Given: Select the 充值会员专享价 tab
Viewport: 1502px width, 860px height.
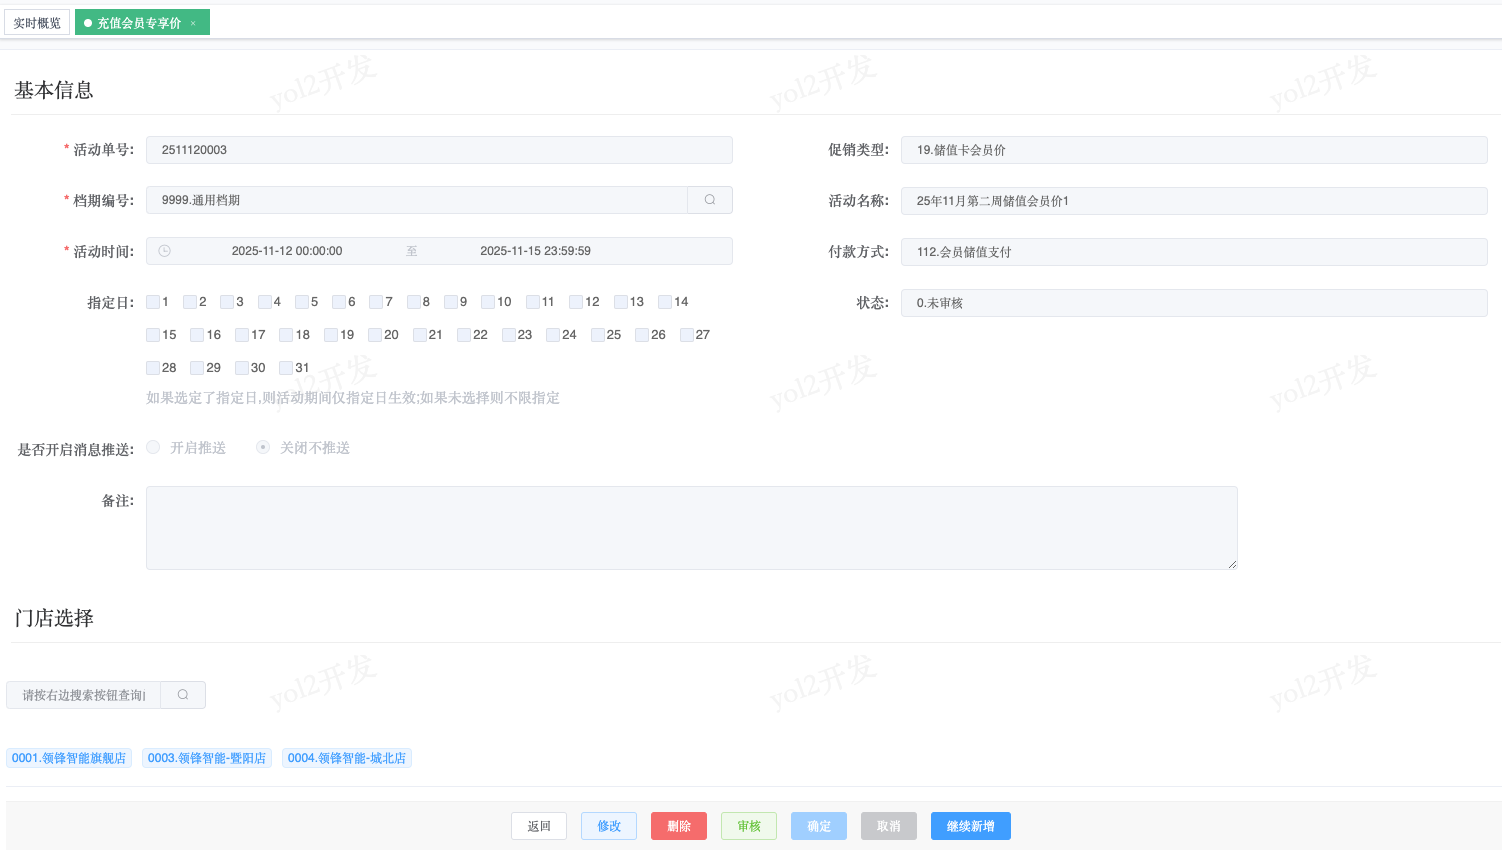Looking at the screenshot, I should (x=138, y=23).
